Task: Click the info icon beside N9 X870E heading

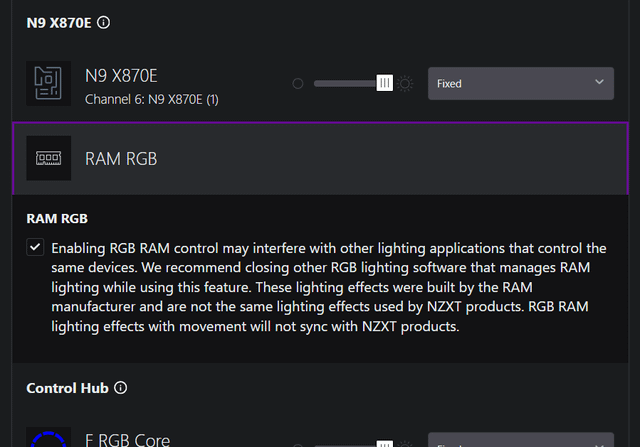Action: [x=104, y=22]
